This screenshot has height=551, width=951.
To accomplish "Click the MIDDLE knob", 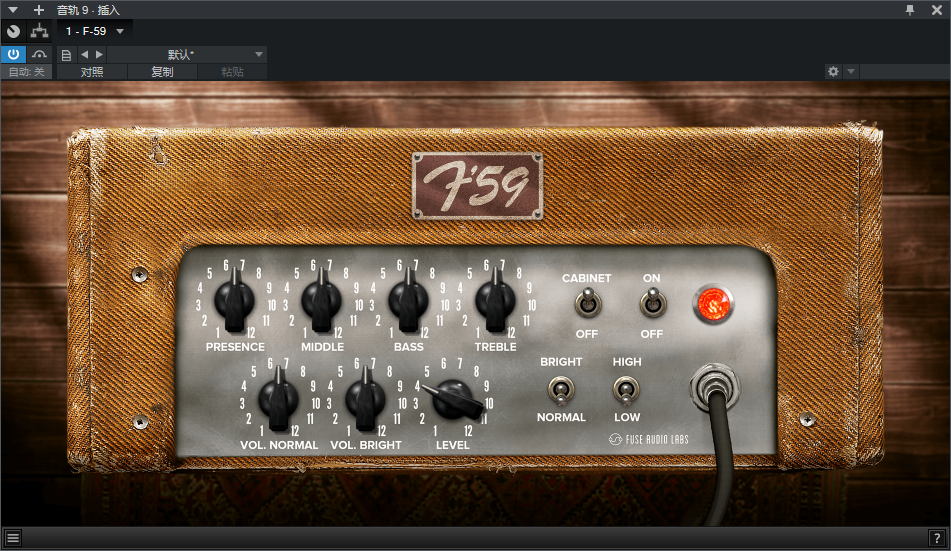I will tap(321, 300).
